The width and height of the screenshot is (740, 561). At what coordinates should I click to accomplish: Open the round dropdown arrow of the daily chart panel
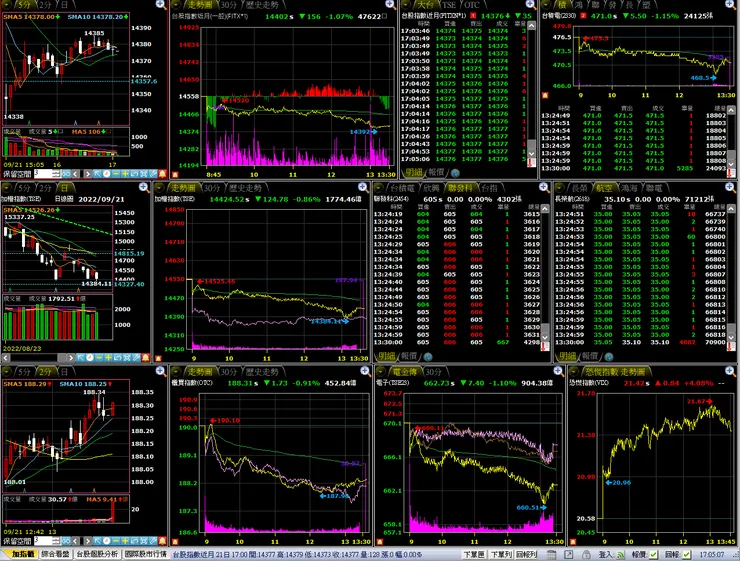7,188
